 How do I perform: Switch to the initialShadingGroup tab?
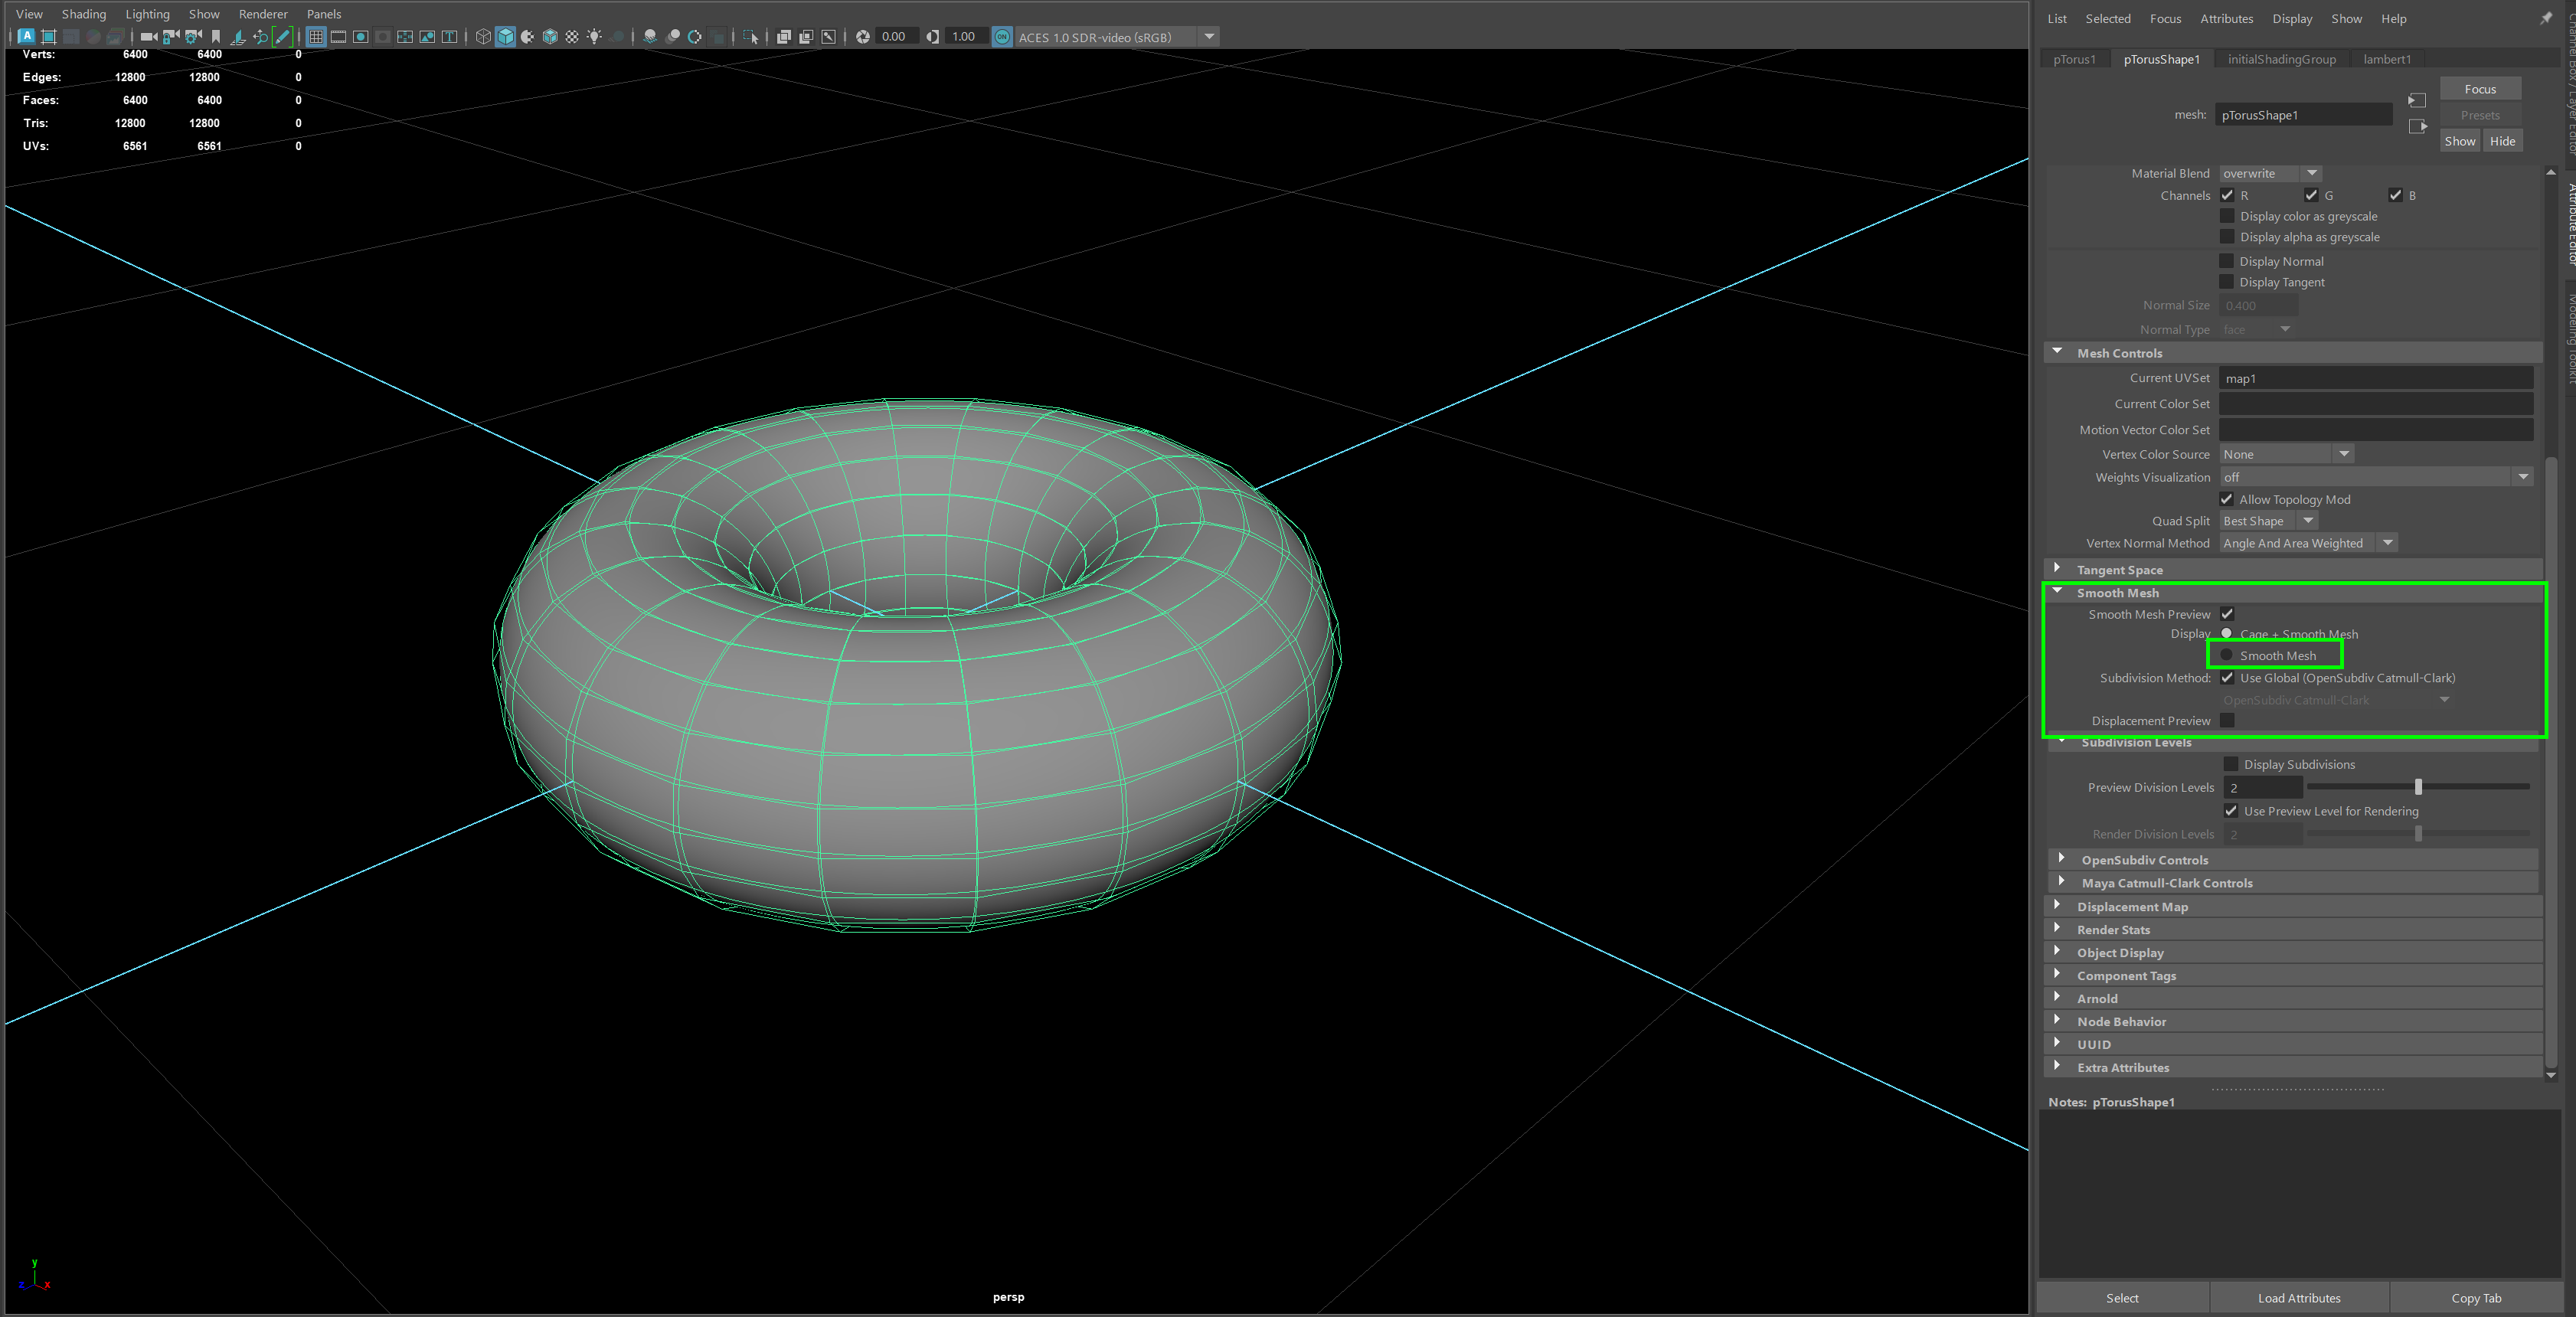pos(2281,59)
